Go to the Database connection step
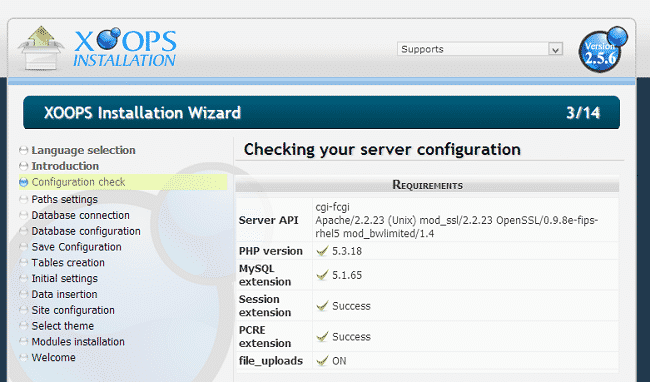This screenshot has width=650, height=382. tap(80, 215)
